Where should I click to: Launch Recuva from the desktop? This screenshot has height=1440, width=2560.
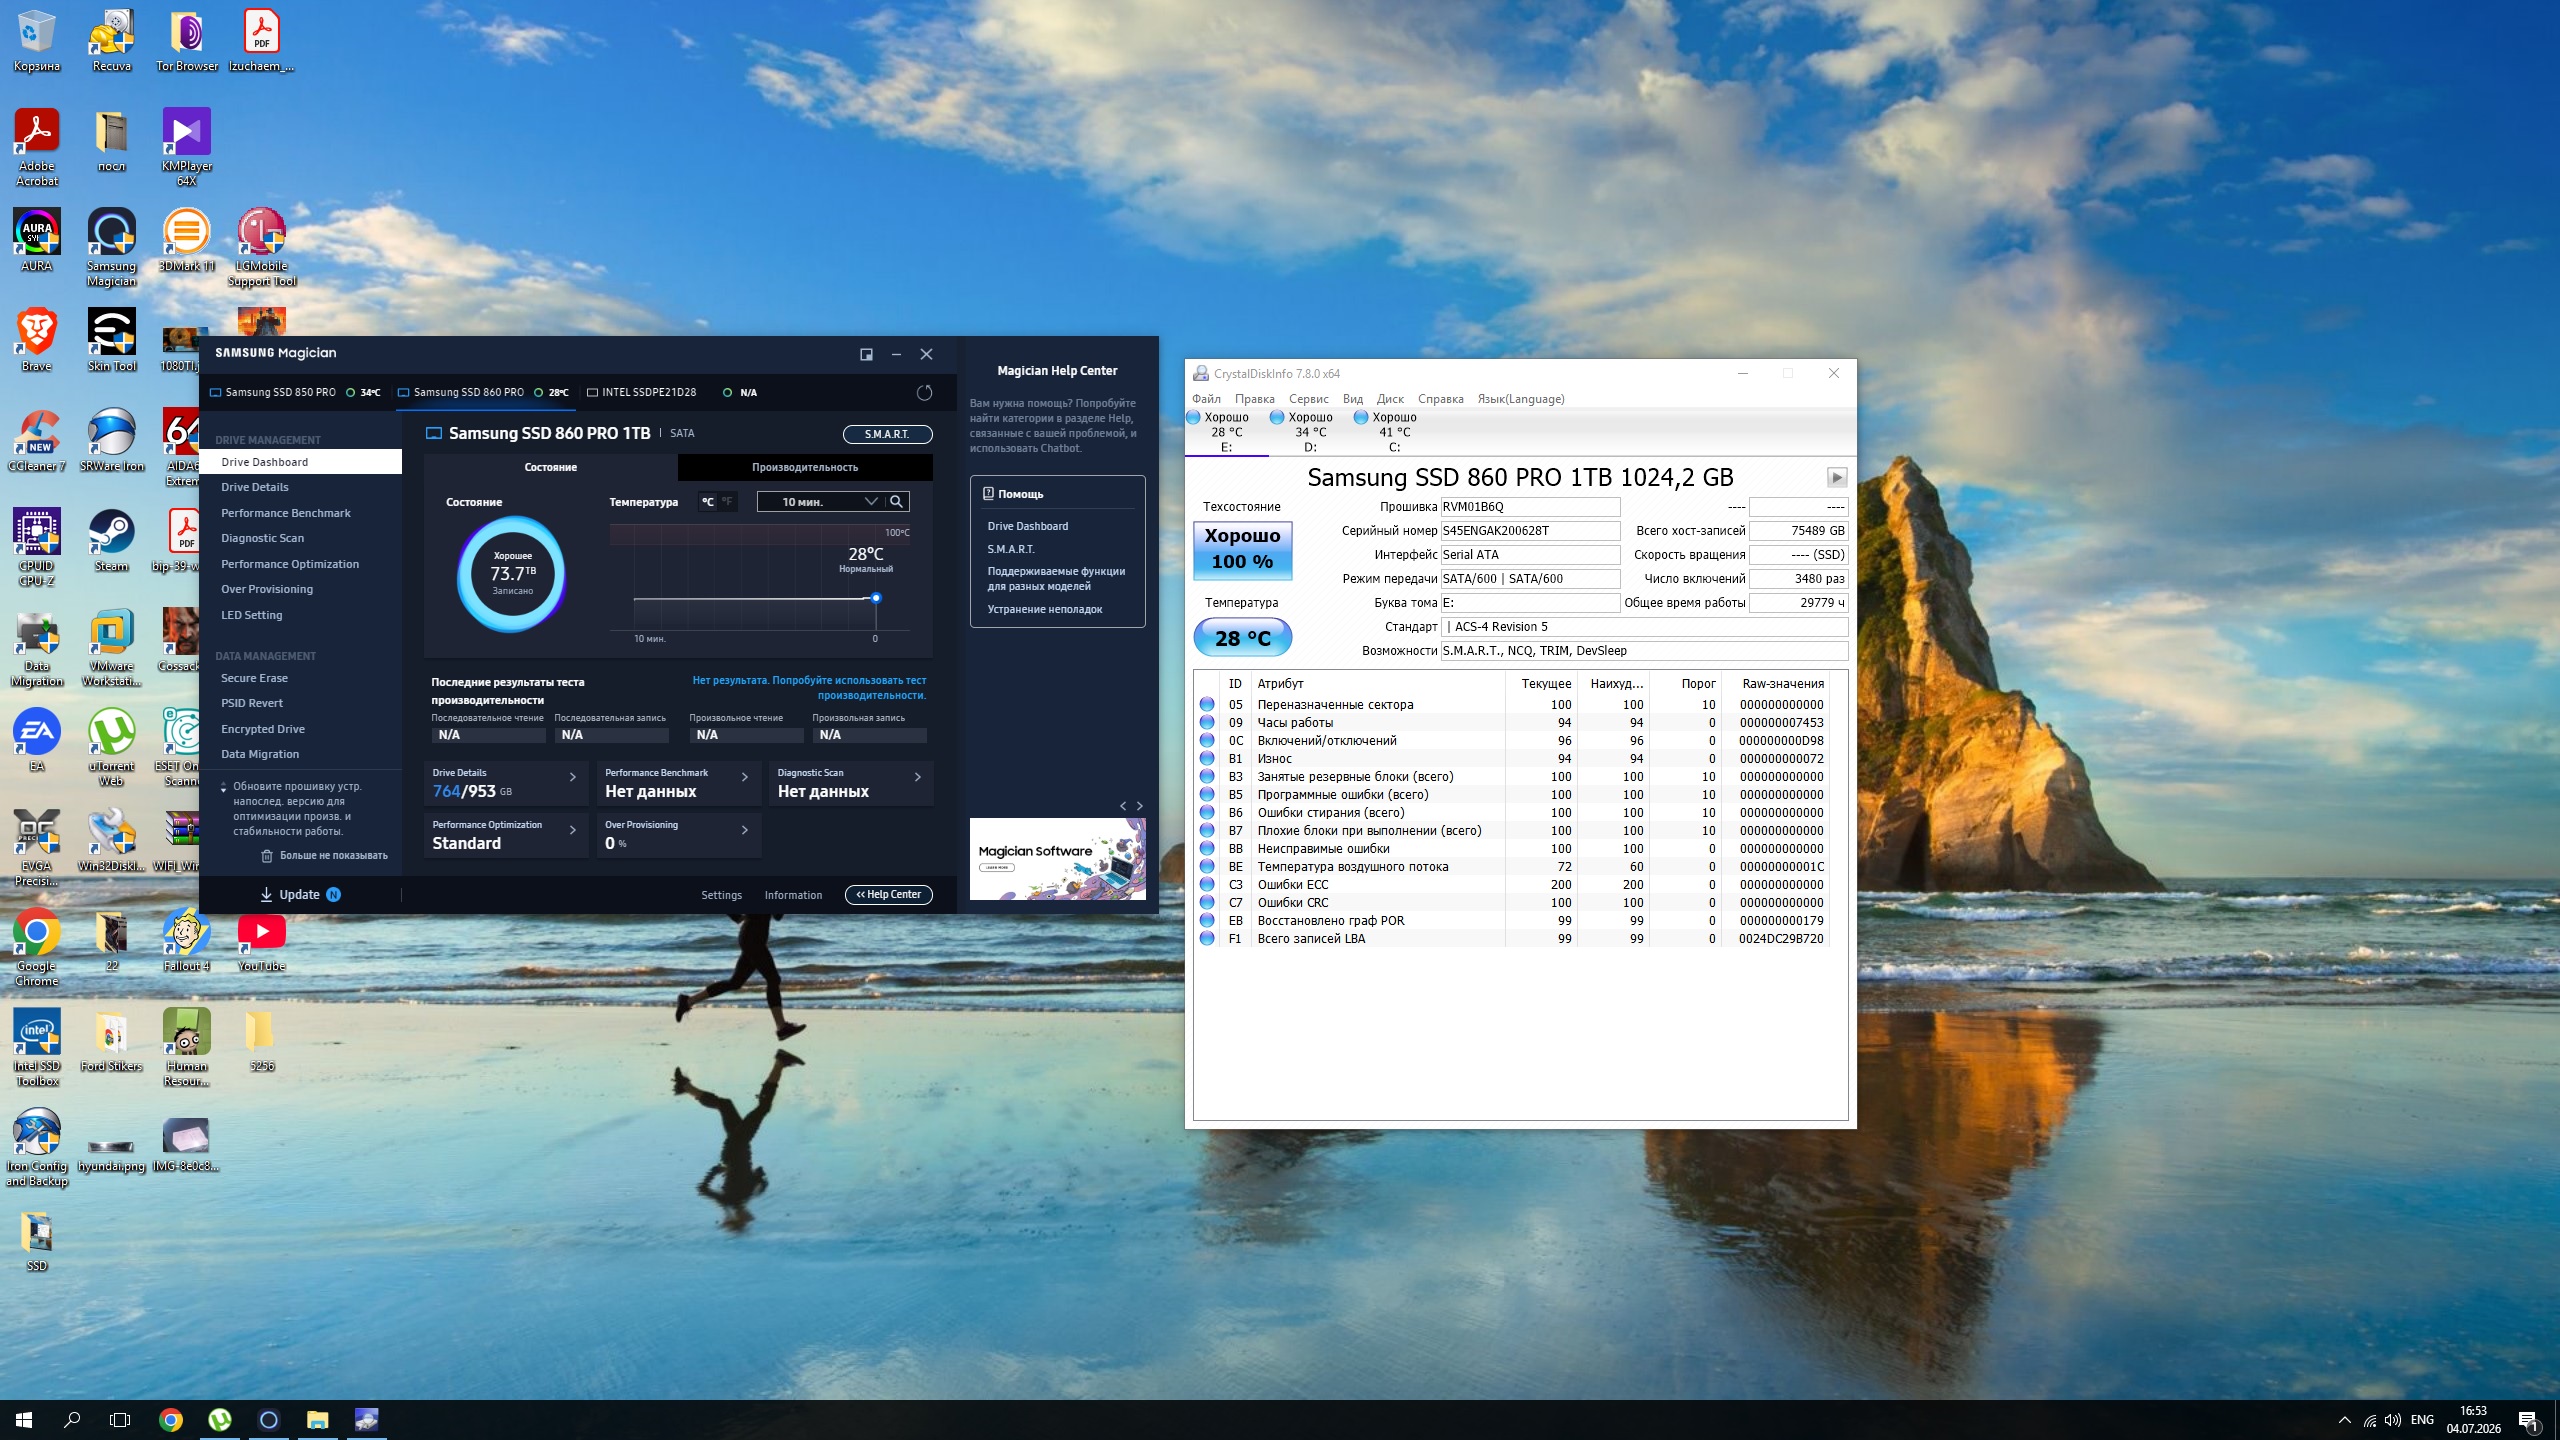point(111,40)
